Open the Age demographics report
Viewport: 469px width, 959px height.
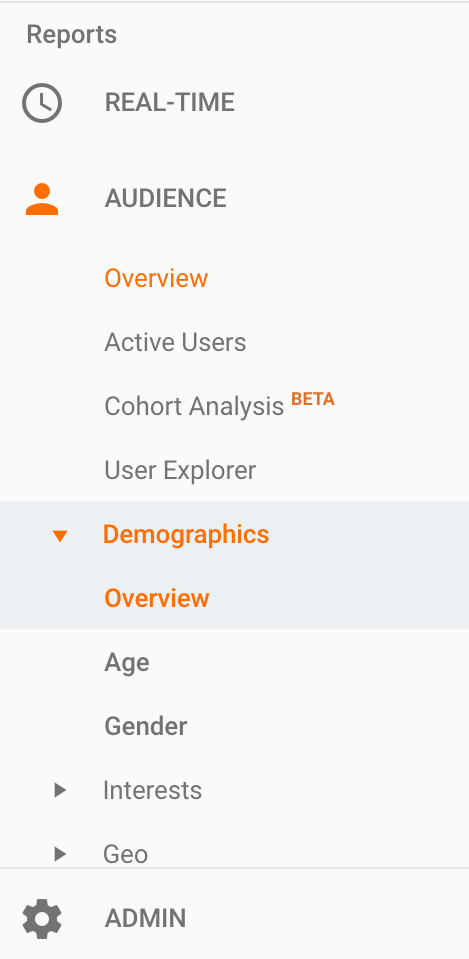click(127, 663)
